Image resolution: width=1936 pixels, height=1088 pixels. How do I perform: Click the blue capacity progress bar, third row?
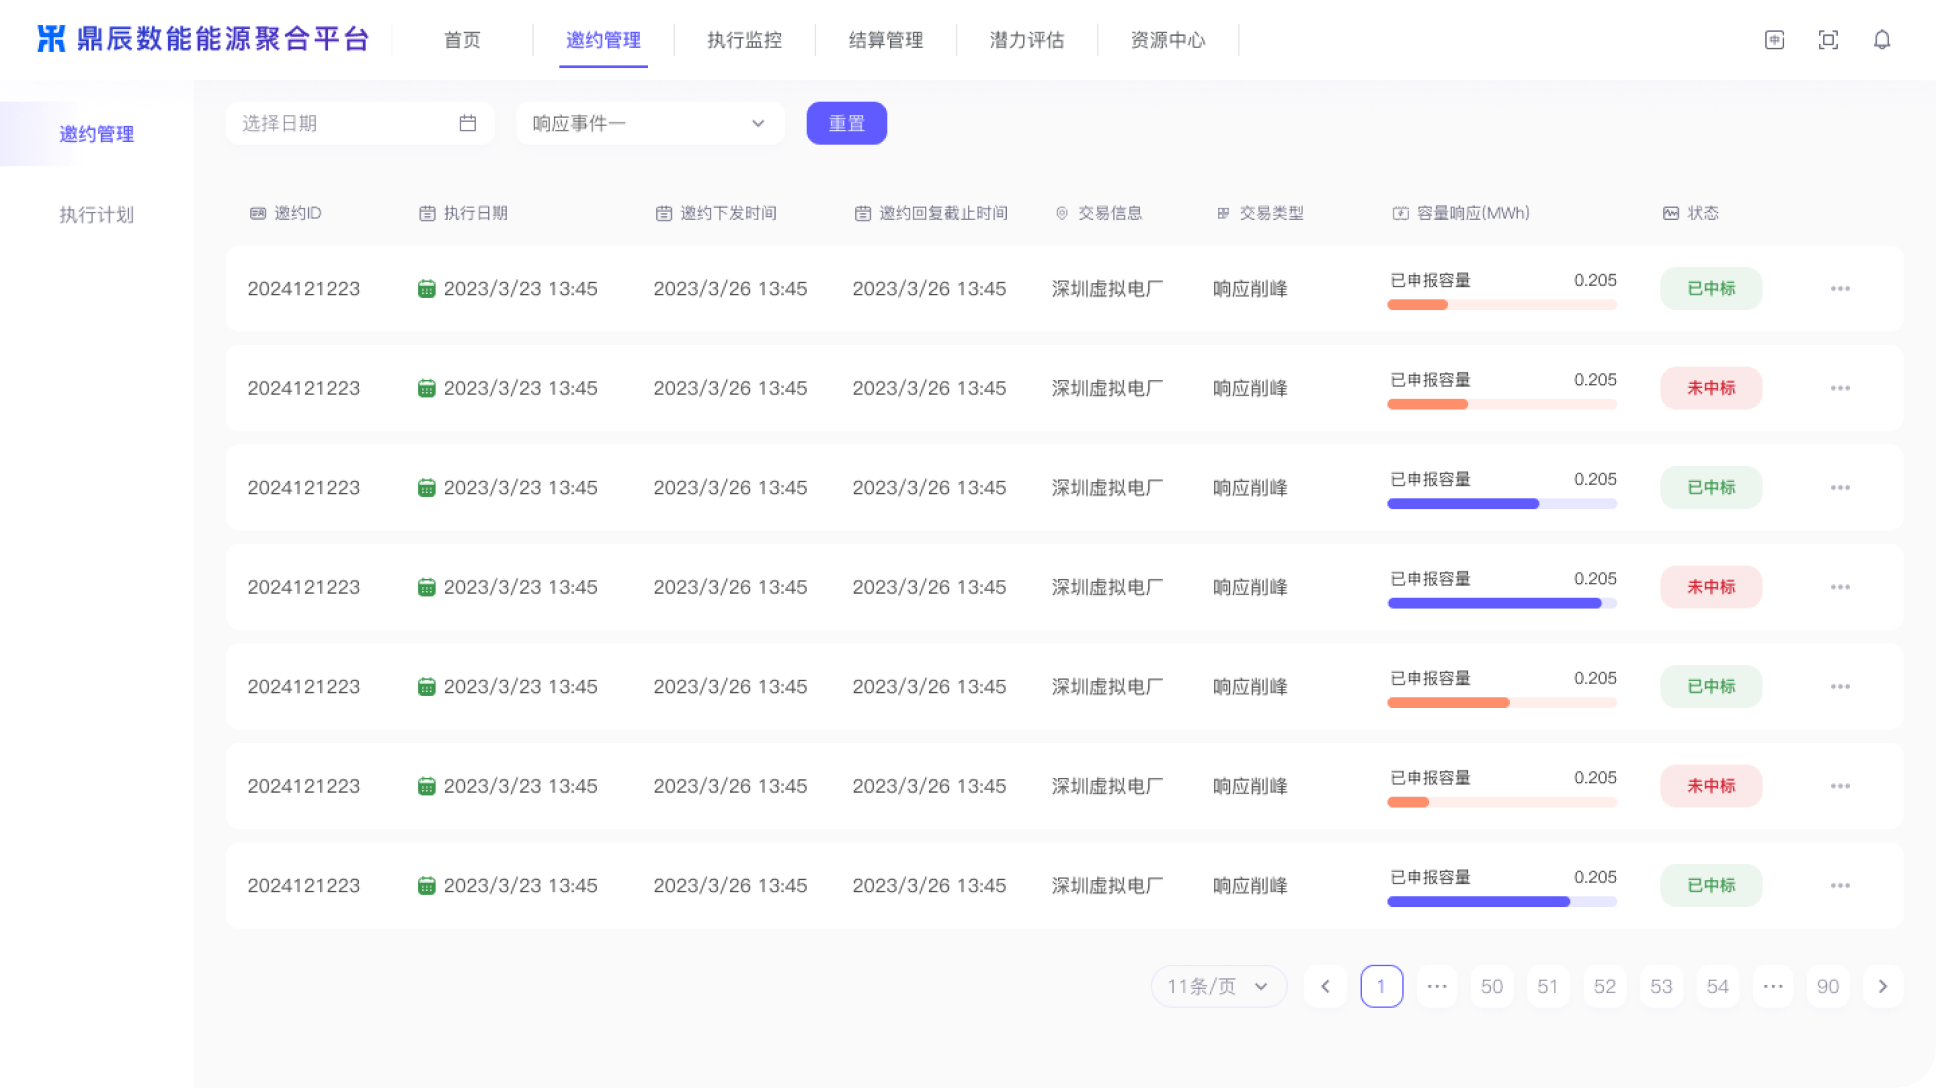[x=1502, y=504]
